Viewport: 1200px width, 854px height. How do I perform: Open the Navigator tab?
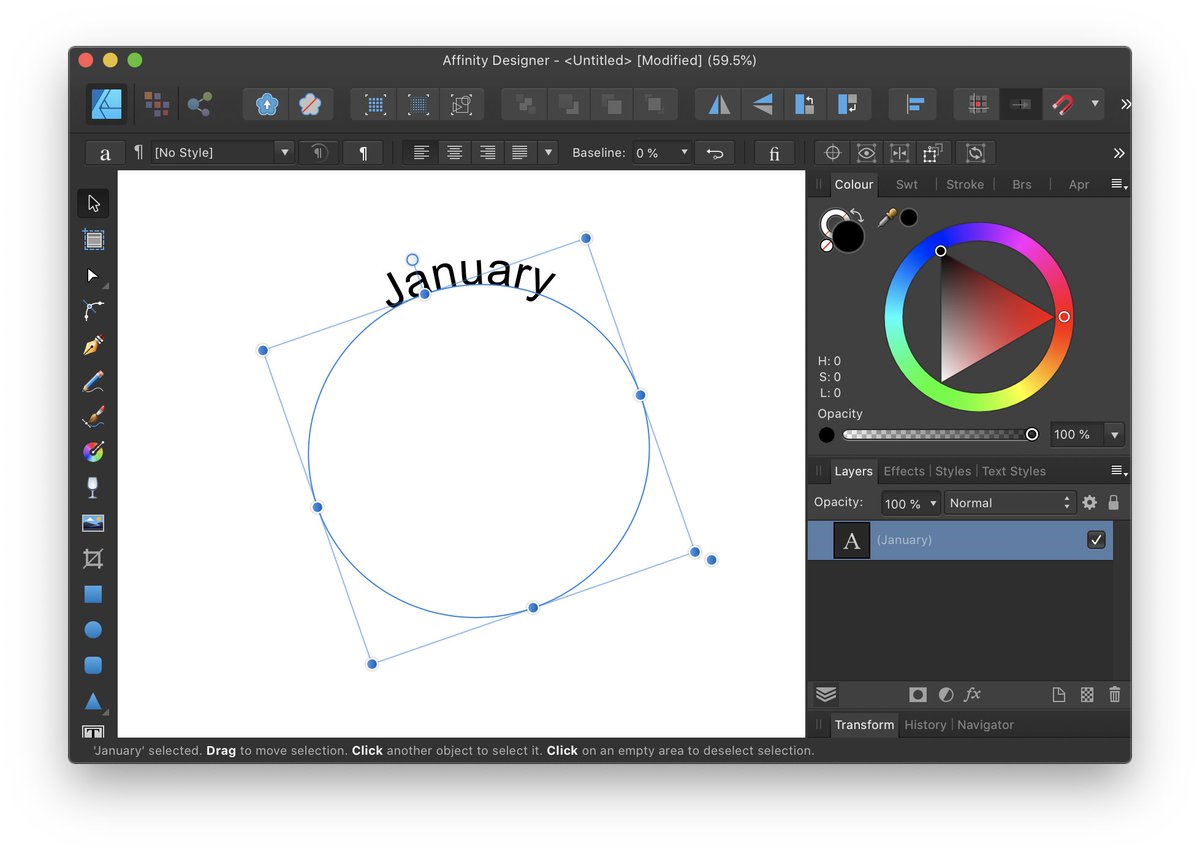tap(985, 725)
